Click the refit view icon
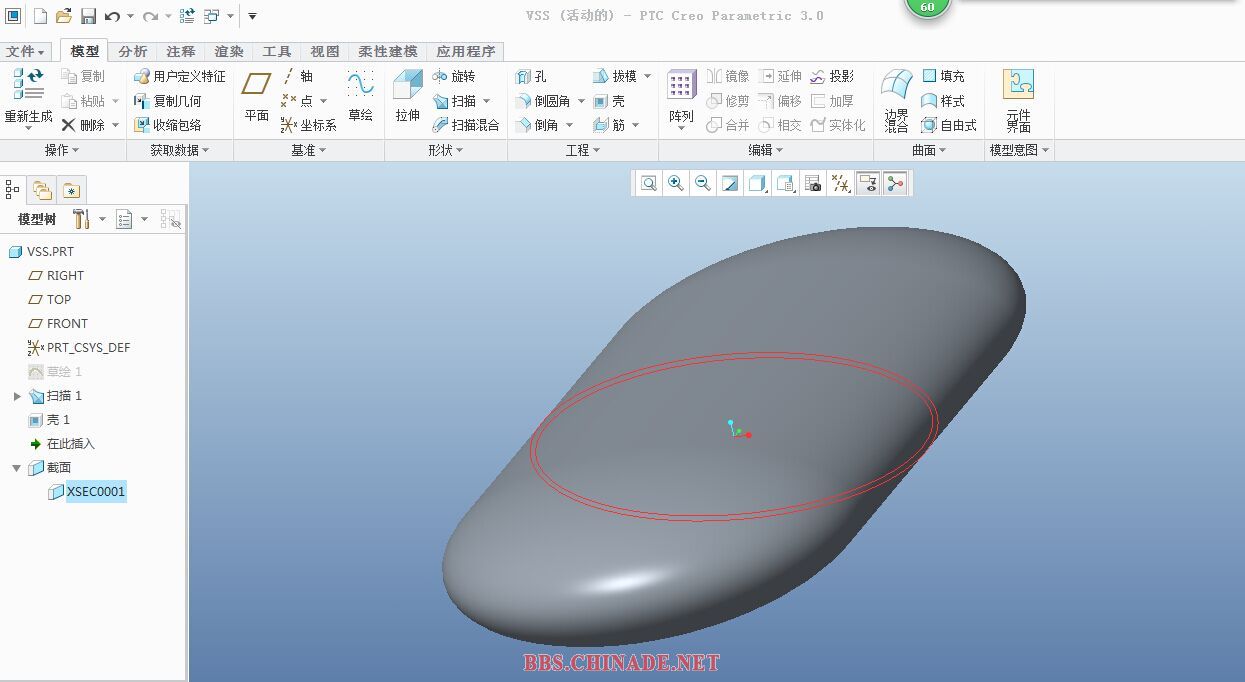 pyautogui.click(x=649, y=183)
